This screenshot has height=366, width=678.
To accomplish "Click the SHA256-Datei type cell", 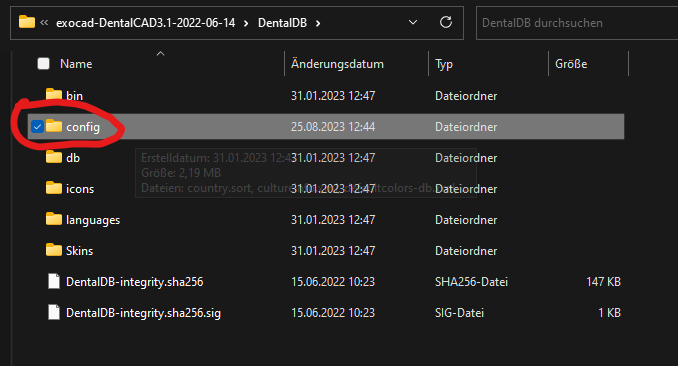I will (x=471, y=282).
